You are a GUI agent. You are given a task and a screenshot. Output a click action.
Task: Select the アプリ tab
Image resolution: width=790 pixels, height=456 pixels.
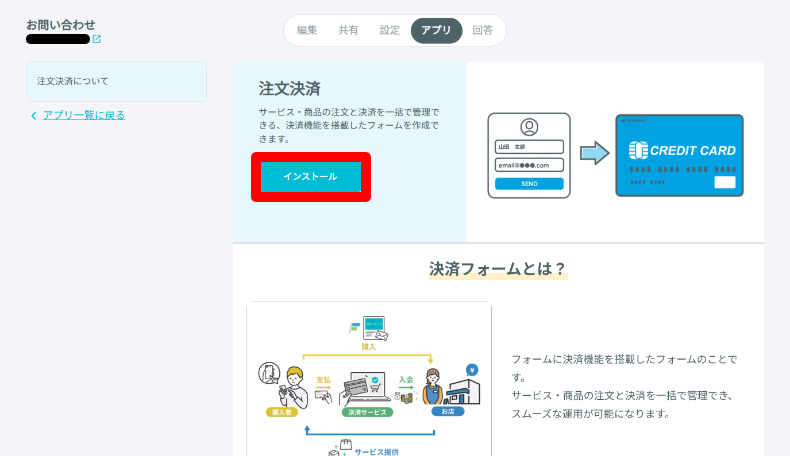[x=436, y=30]
